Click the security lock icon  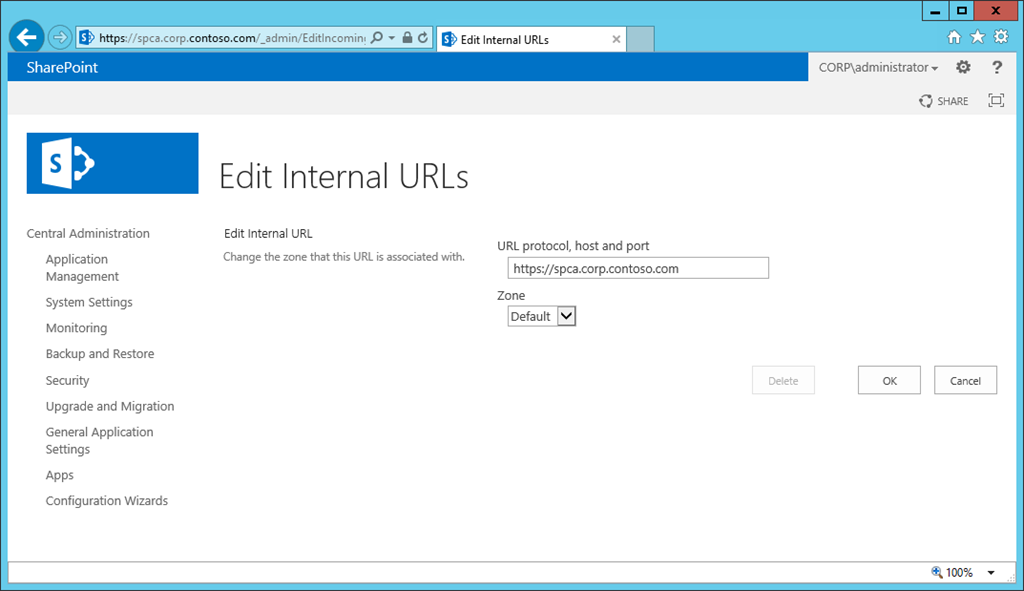pyautogui.click(x=408, y=38)
